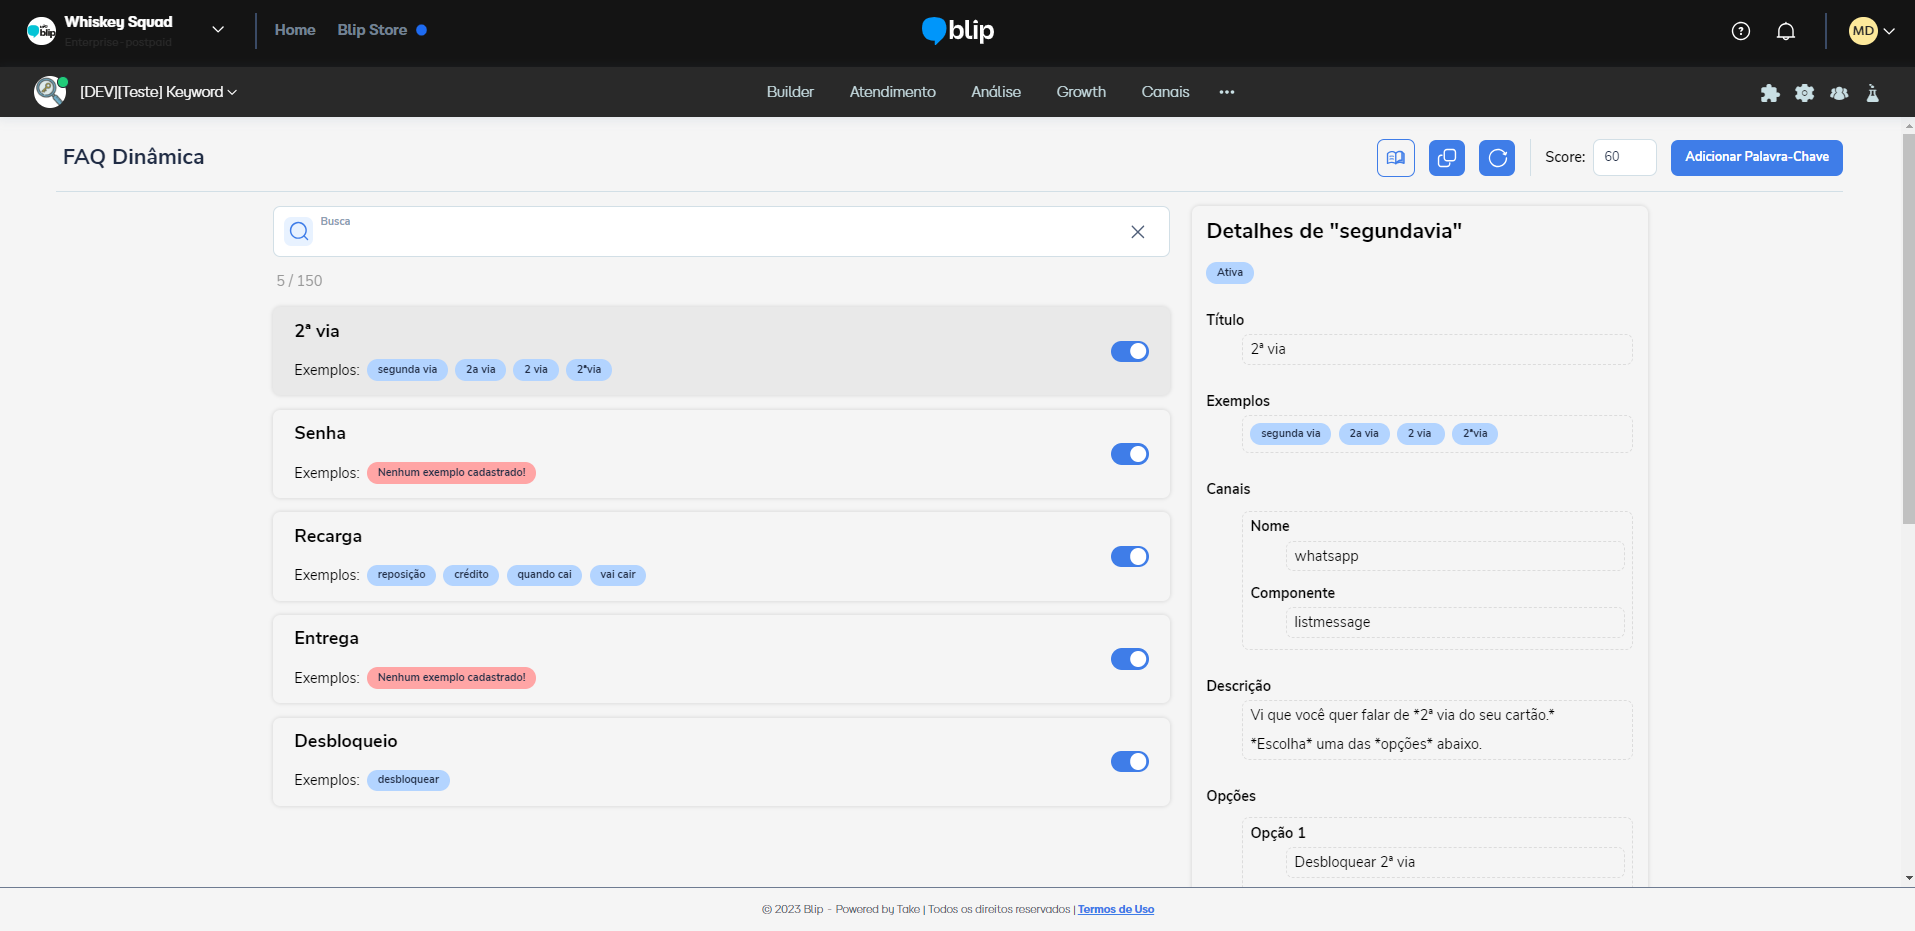
Task: Toggle the Entrega keyword switch
Action: point(1130,659)
